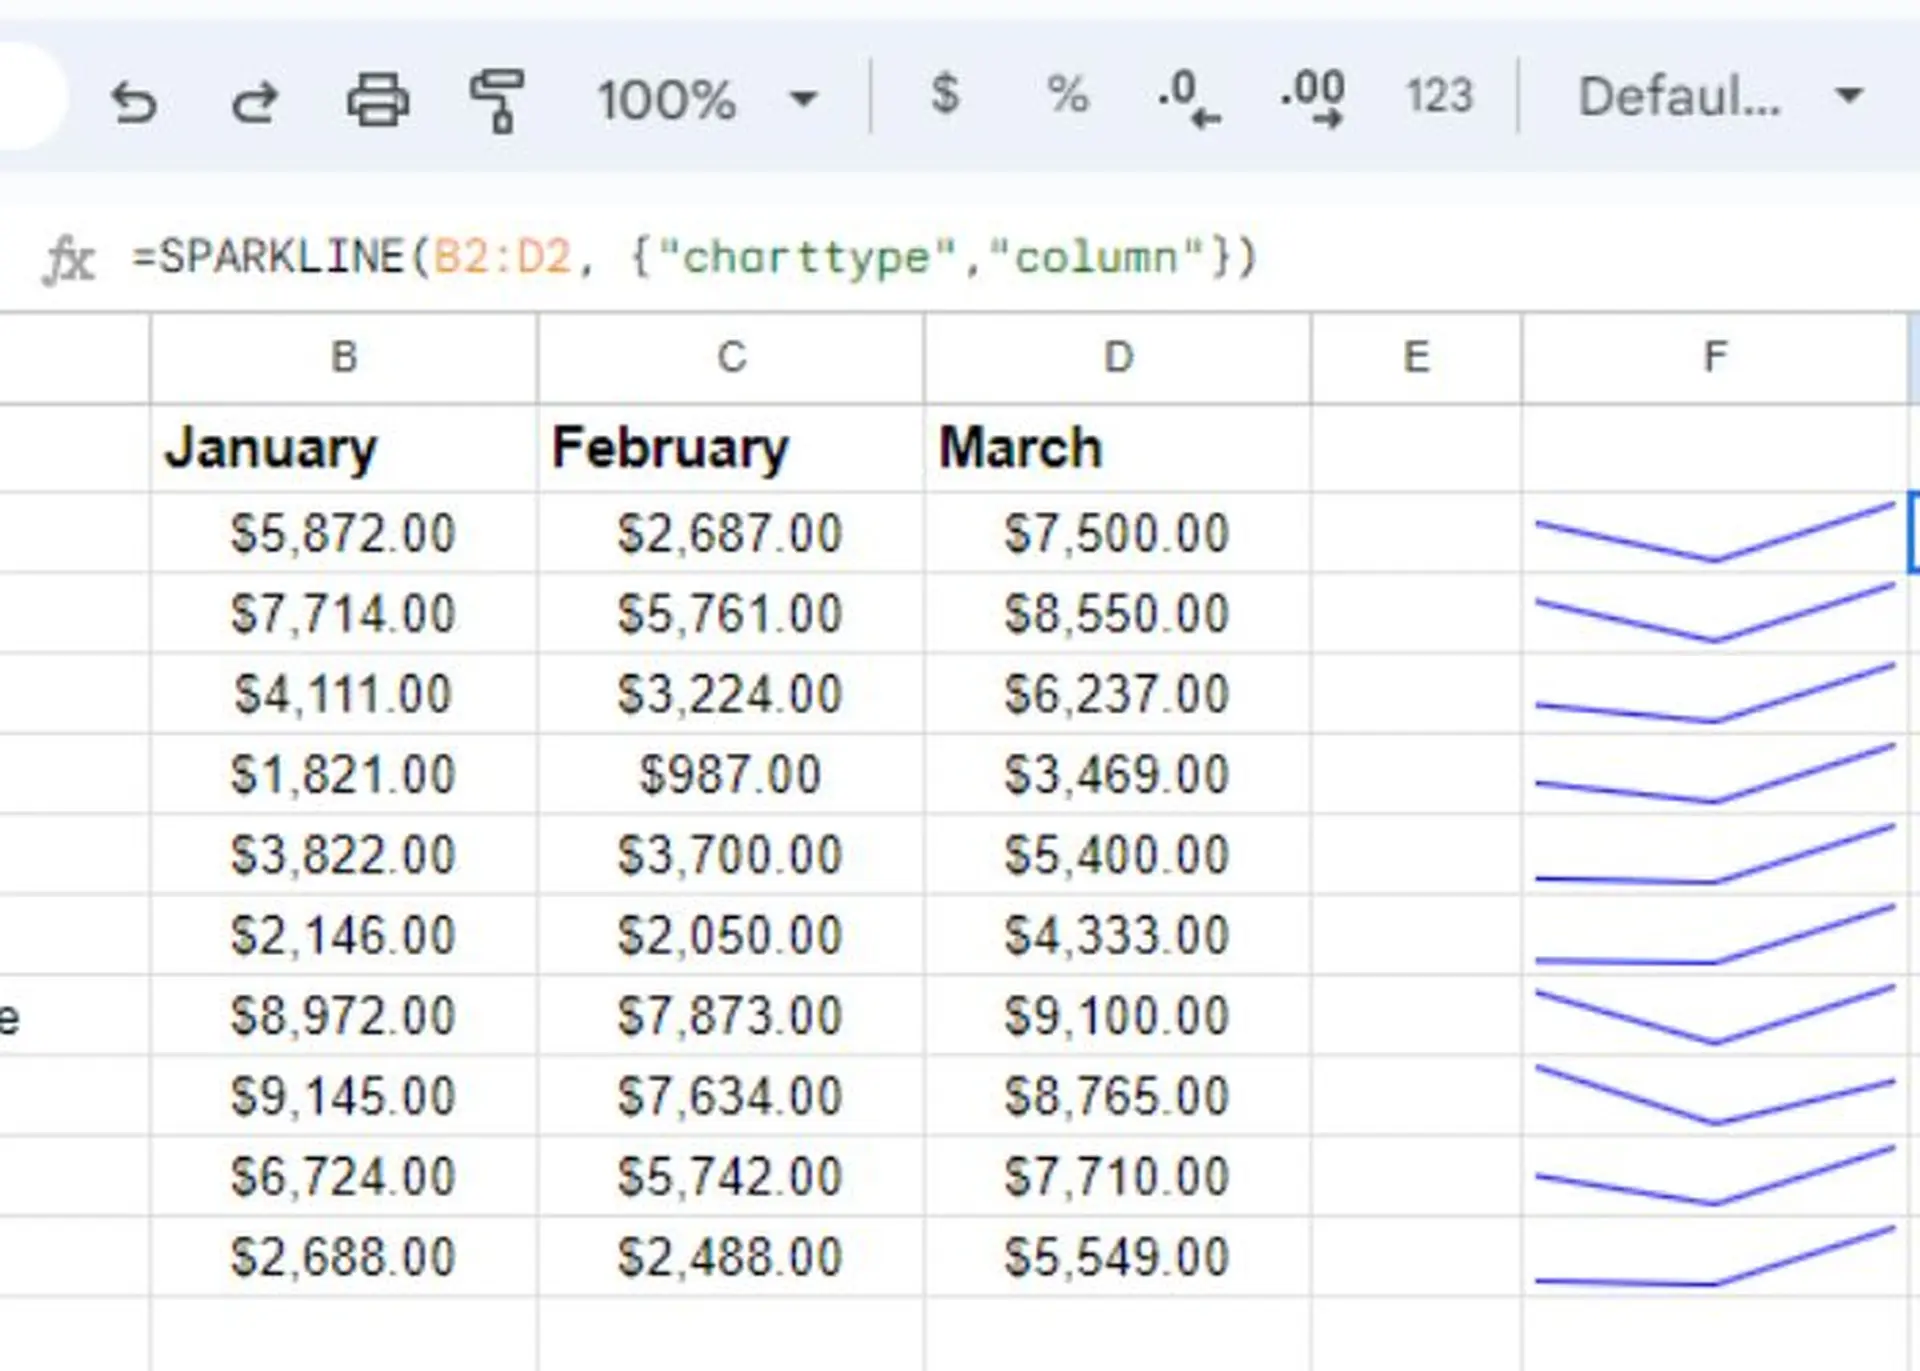Screen dimensions: 1920x1371
Task: Select the Paint format tool
Action: (x=498, y=97)
